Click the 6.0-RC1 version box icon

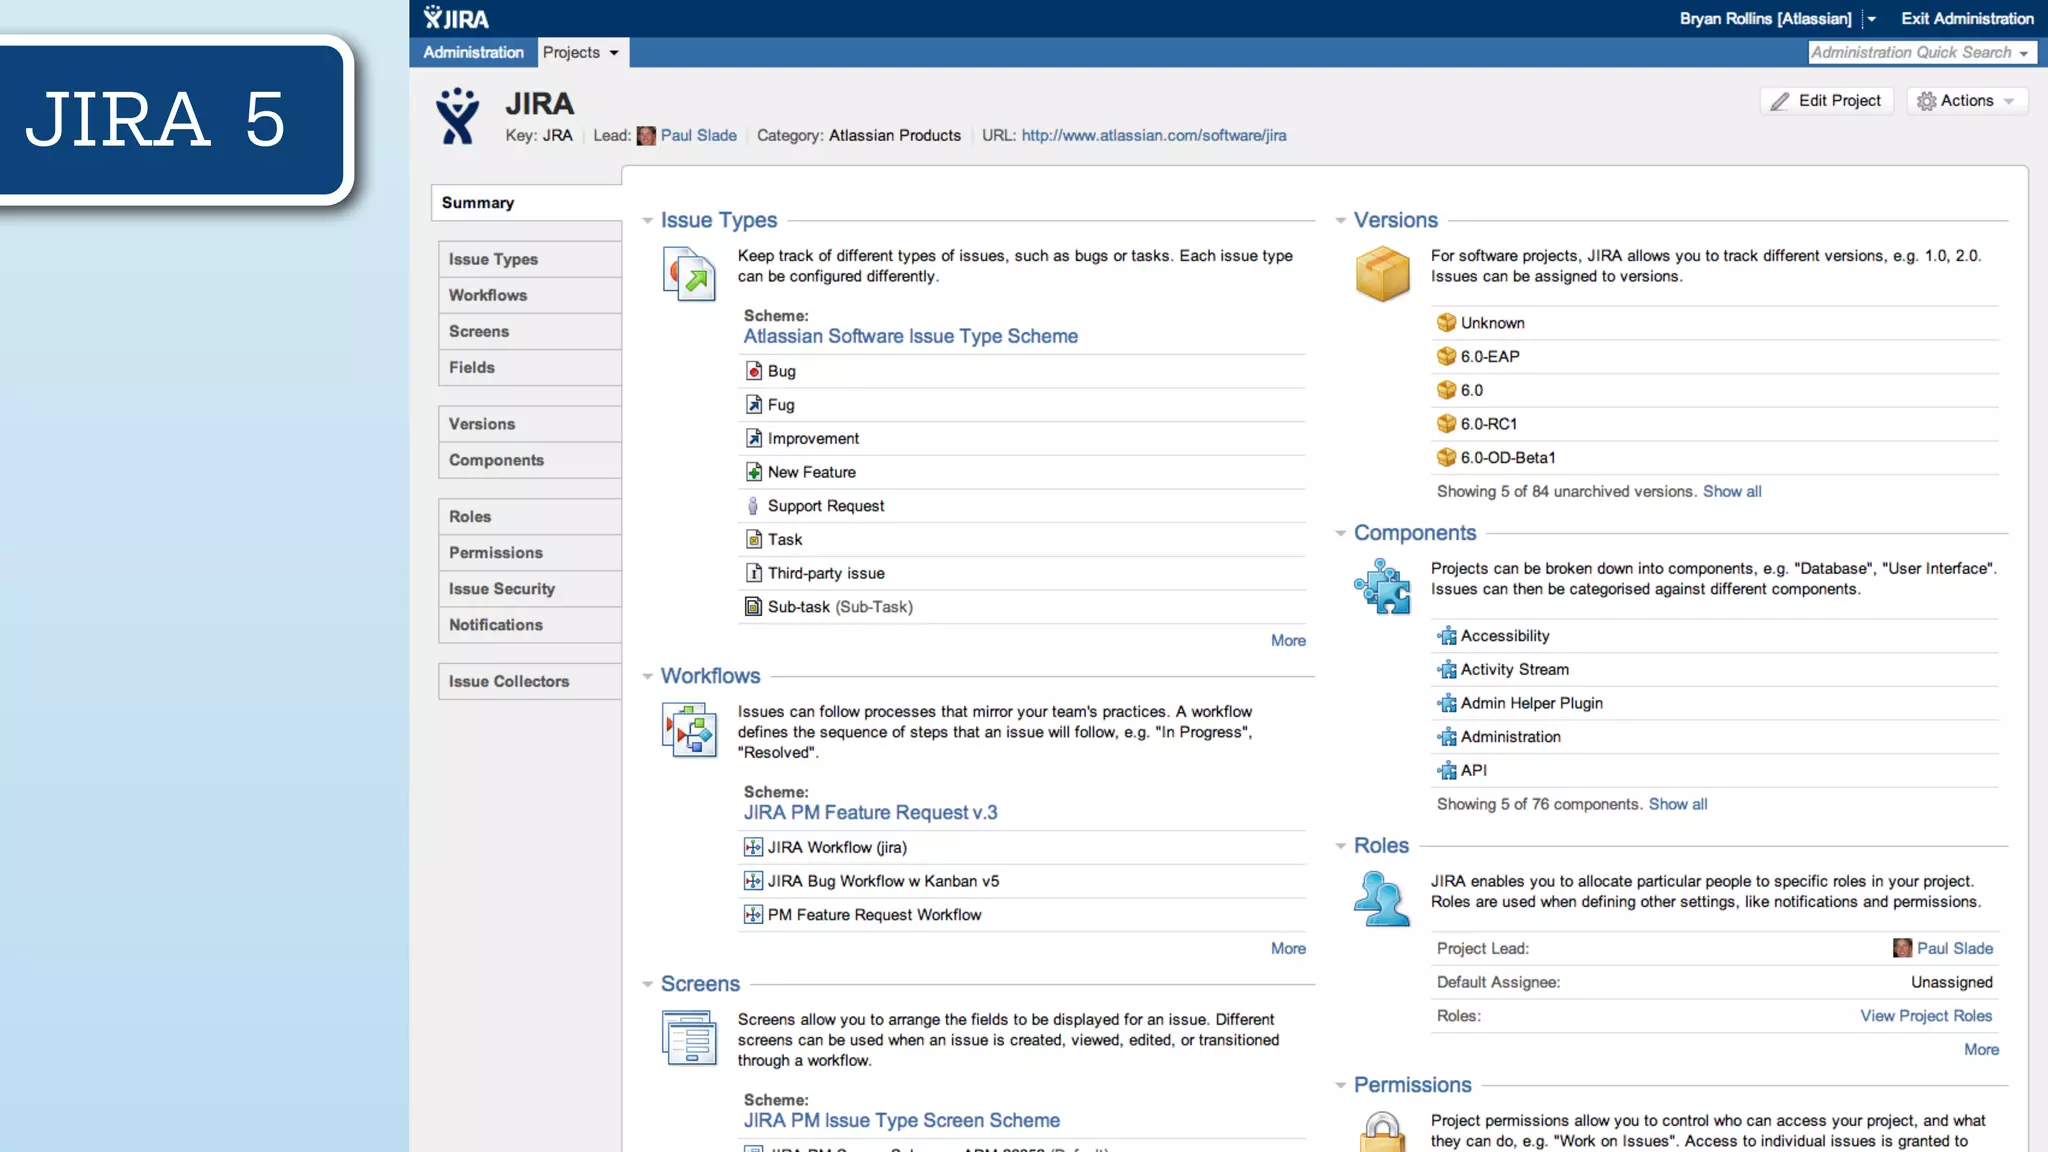tap(1446, 424)
